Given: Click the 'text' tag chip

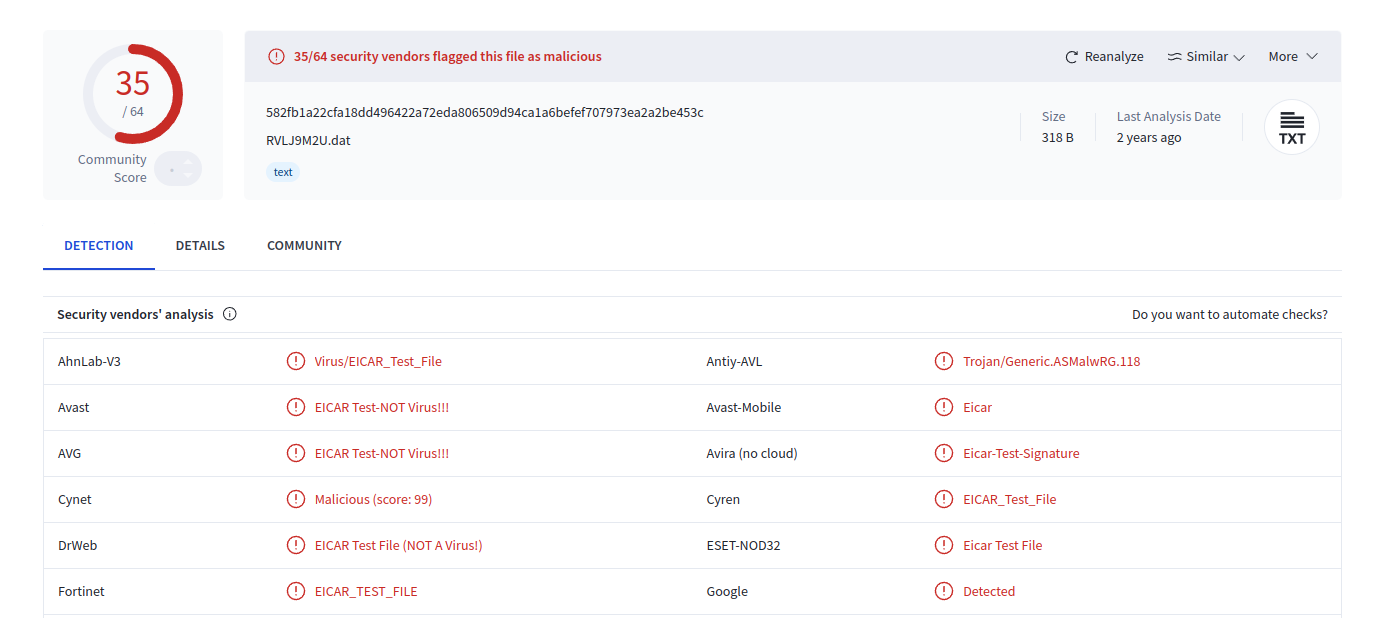Looking at the screenshot, I should click(x=283, y=172).
